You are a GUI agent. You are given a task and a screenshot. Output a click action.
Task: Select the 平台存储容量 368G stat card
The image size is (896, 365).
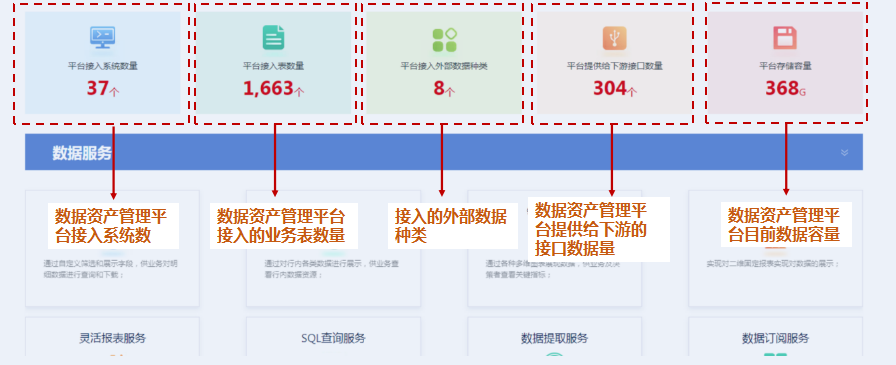point(785,62)
